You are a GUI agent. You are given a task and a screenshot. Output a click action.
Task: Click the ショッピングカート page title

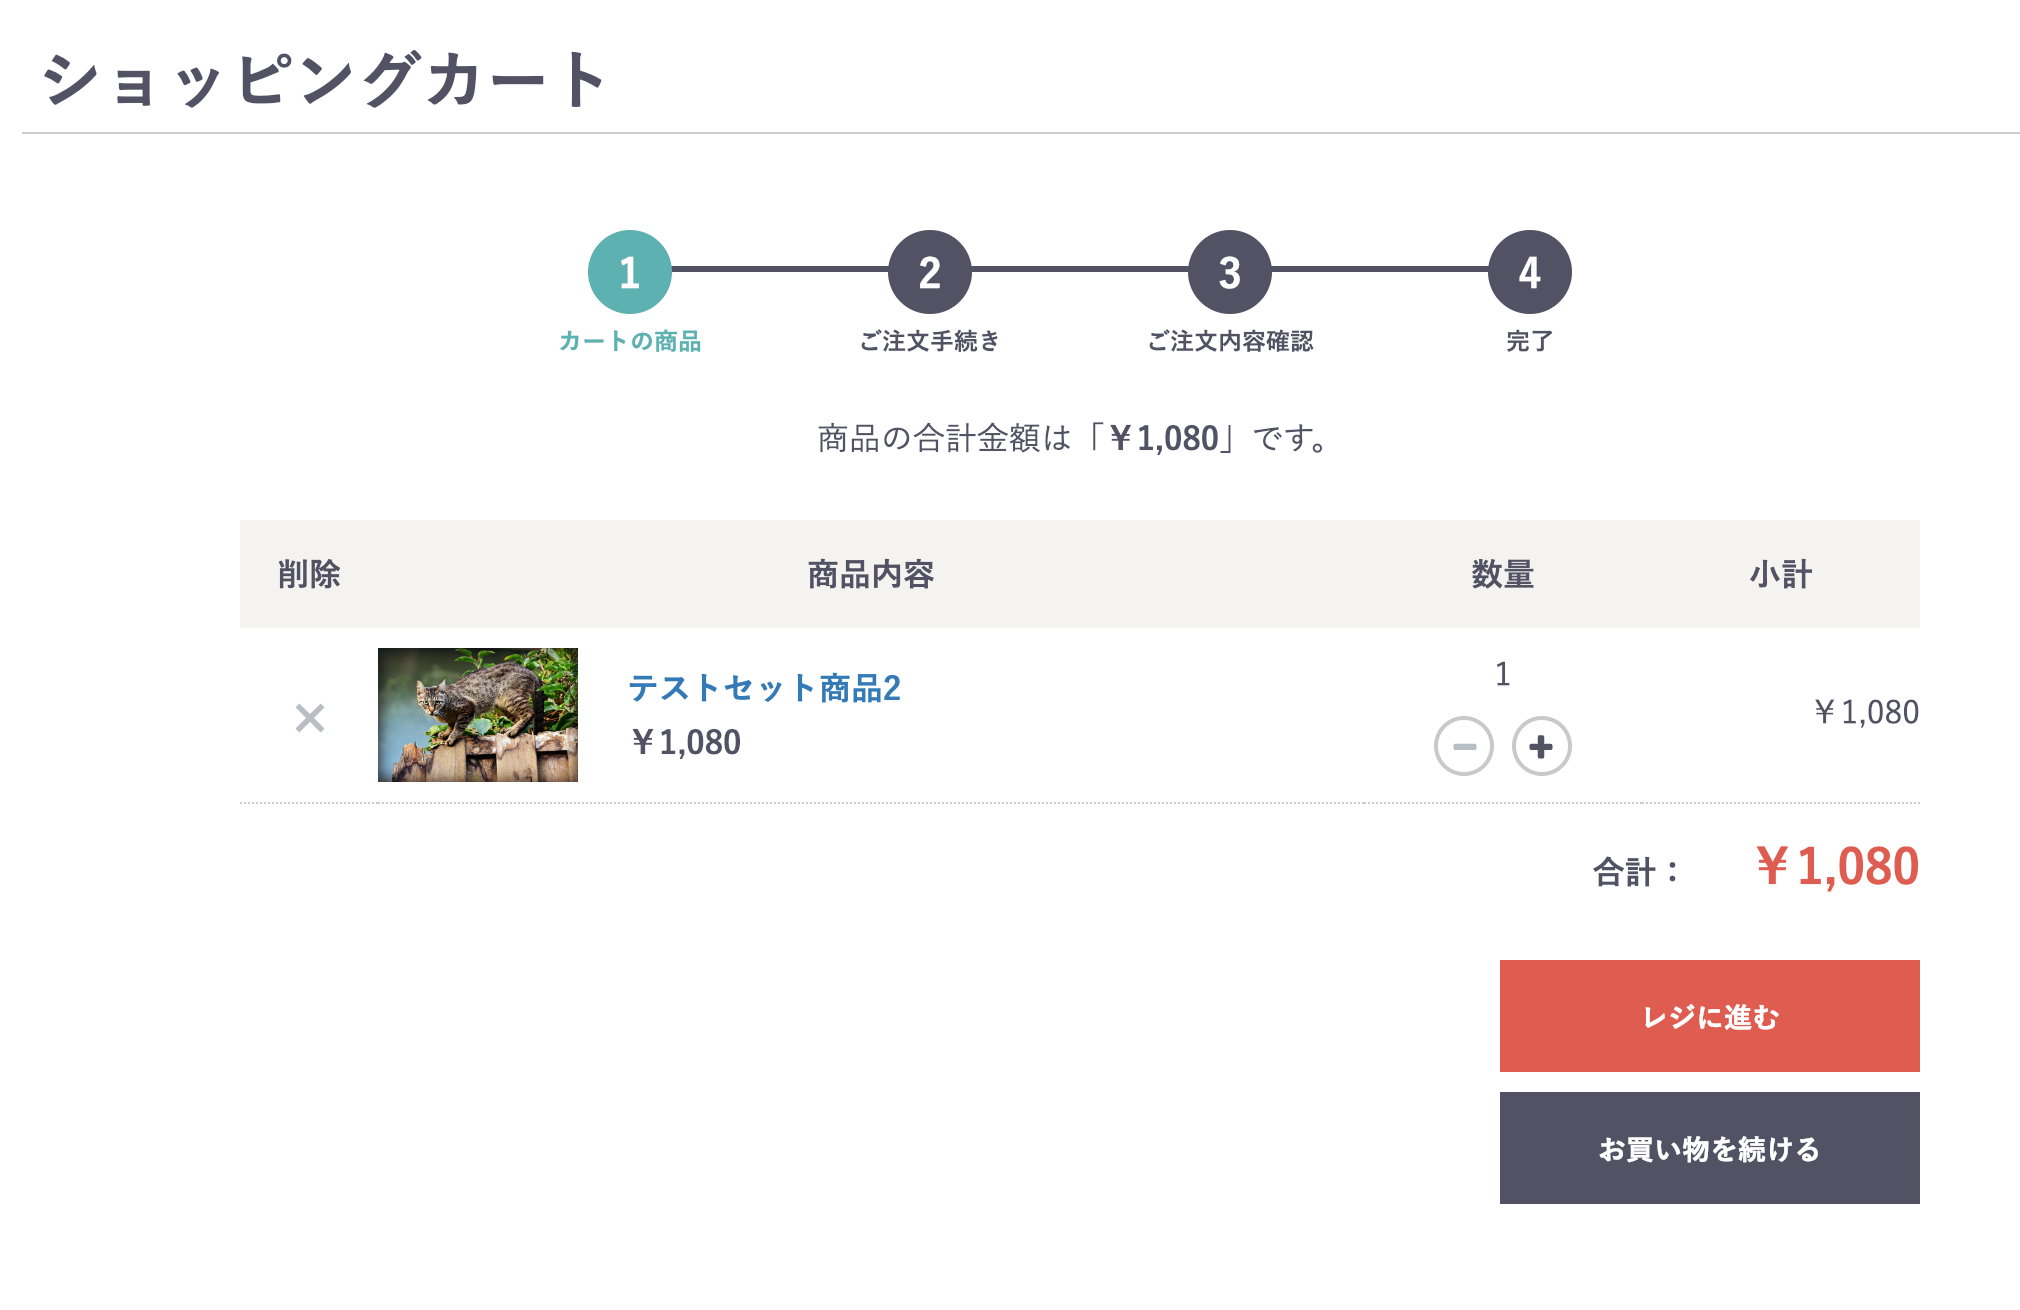click(x=325, y=79)
